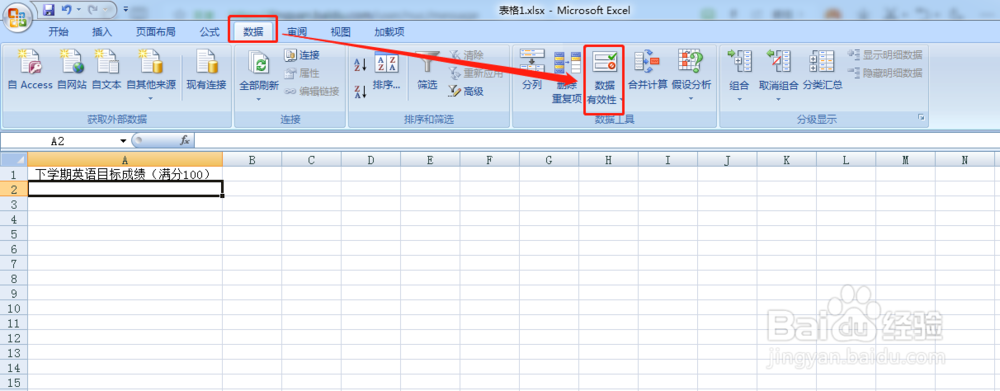Sort descending Z to A

360,92
